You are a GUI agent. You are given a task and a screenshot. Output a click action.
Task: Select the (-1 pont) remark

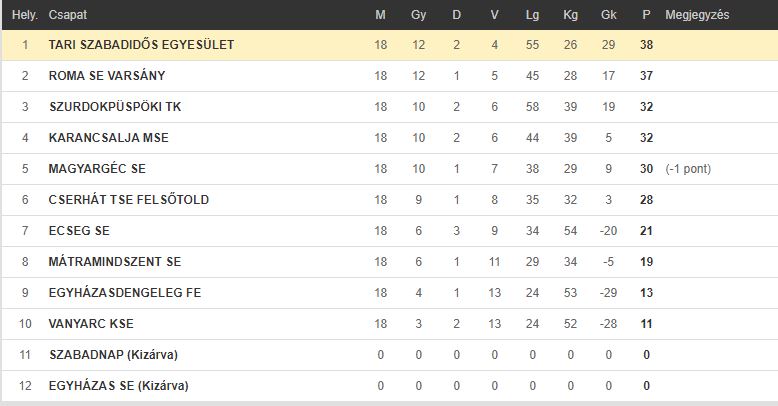(x=688, y=169)
